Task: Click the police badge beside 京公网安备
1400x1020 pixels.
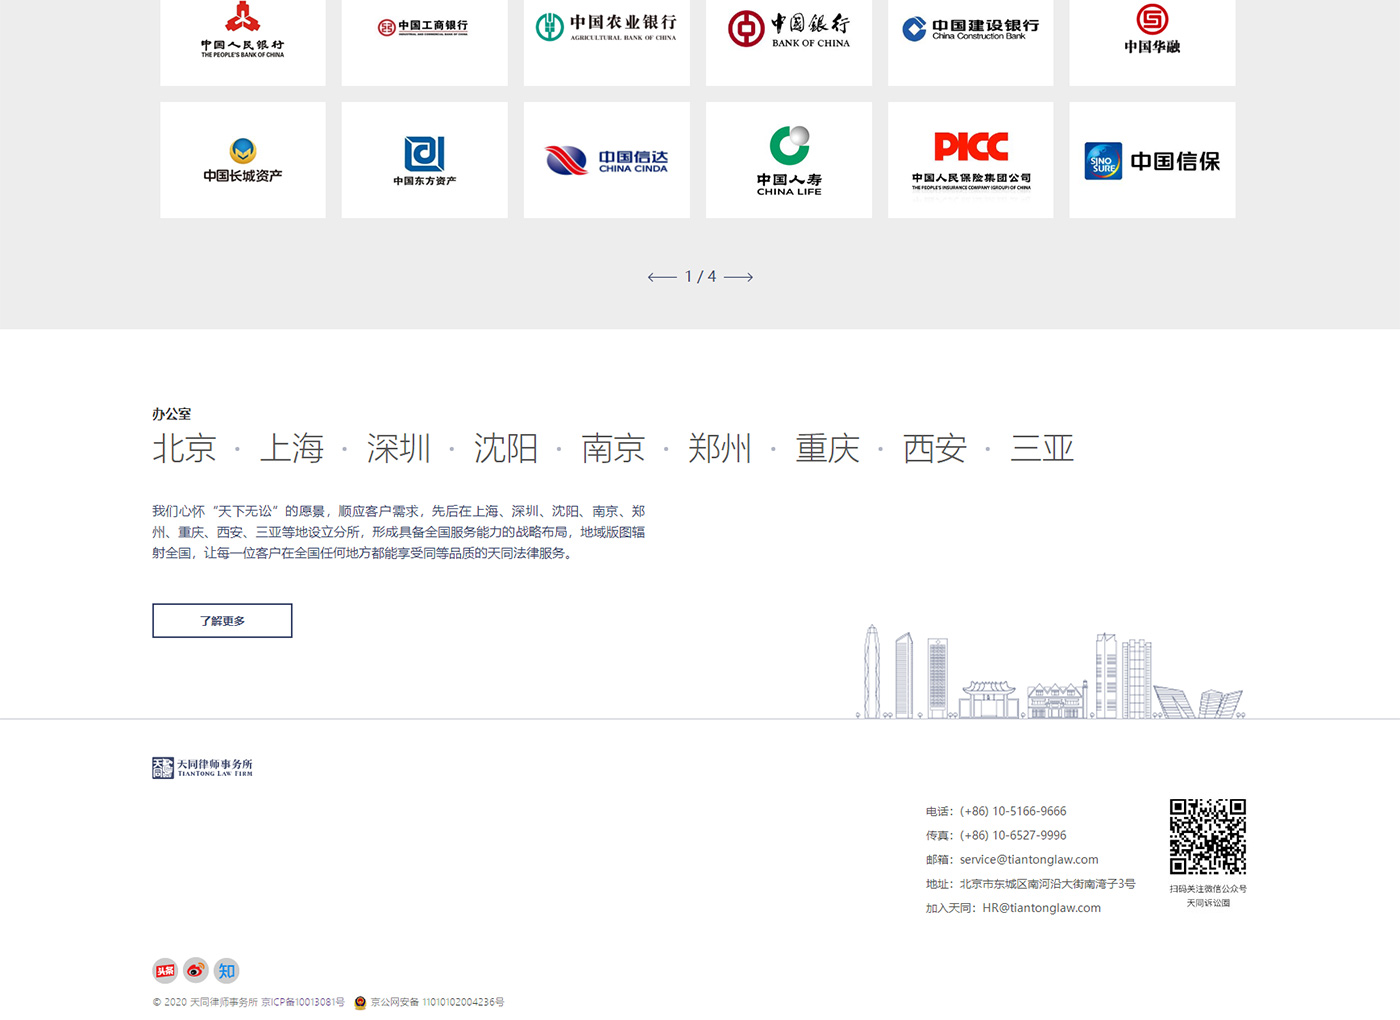Action: [360, 1002]
